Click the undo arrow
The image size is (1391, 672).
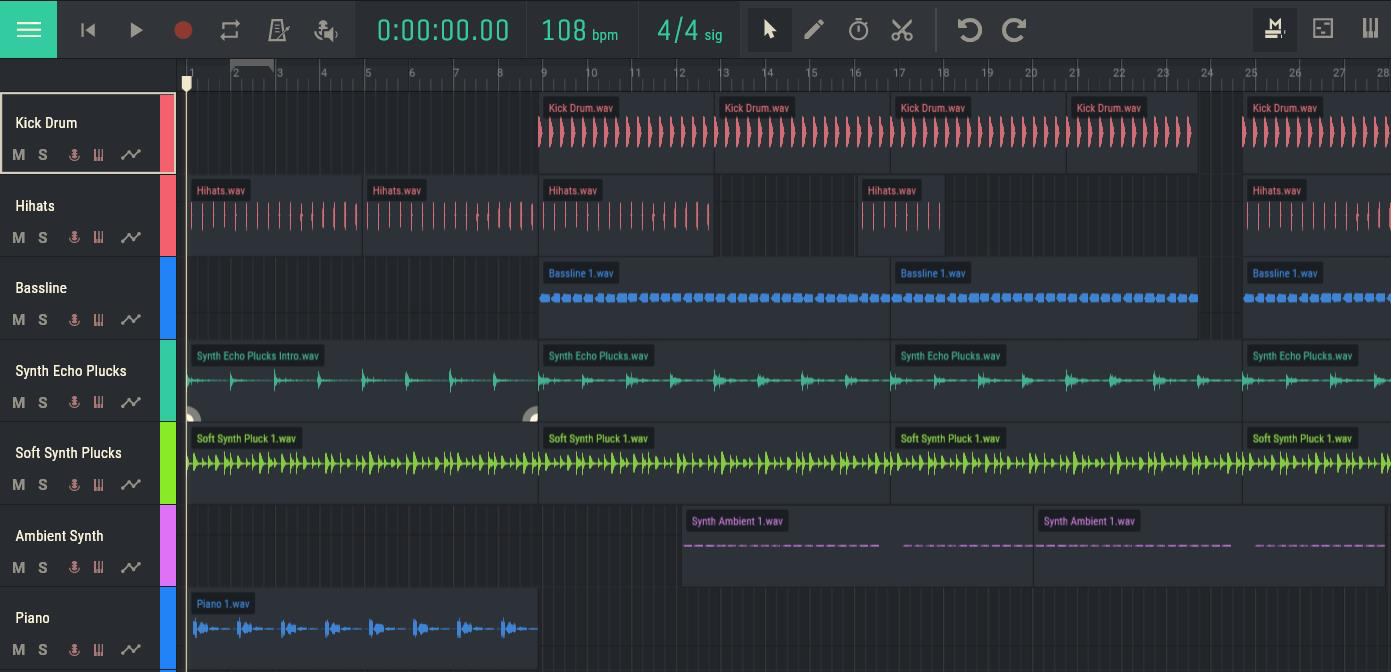(x=968, y=30)
